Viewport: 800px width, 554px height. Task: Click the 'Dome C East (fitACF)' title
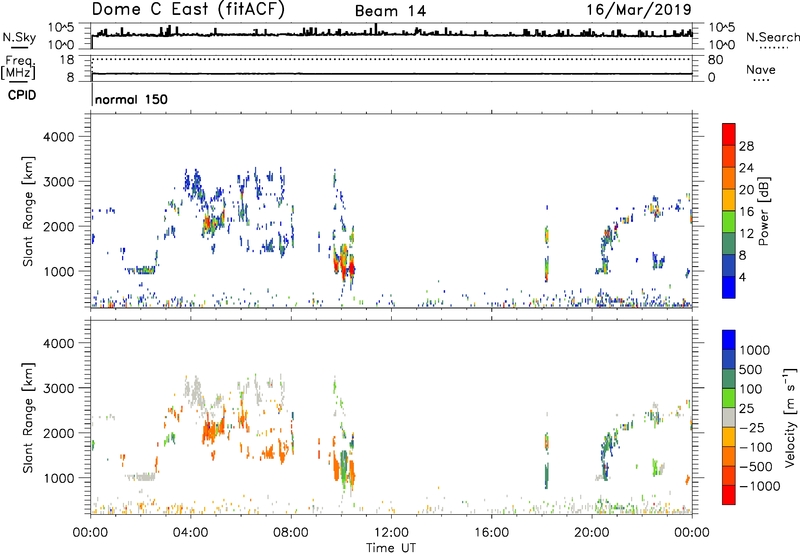click(x=188, y=10)
